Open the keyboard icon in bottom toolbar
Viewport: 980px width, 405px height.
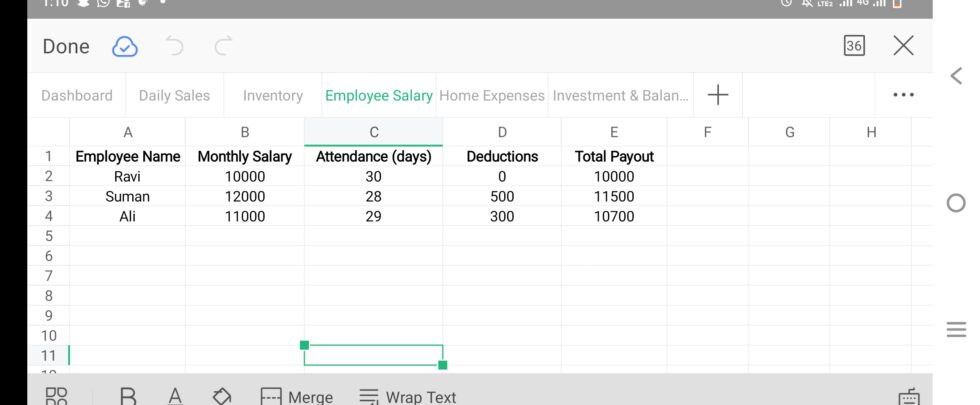[908, 396]
